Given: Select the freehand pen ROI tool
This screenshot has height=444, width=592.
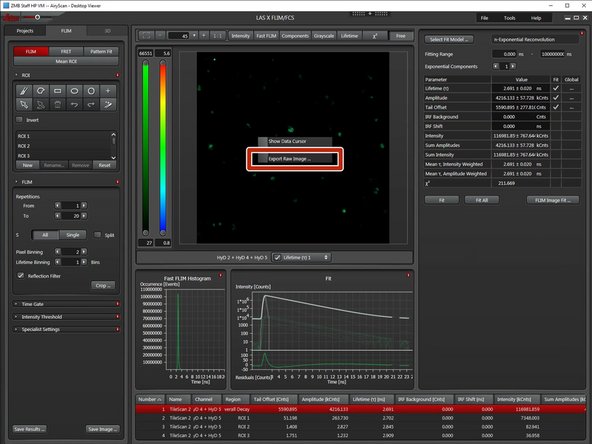Looking at the screenshot, I should coord(24,91).
